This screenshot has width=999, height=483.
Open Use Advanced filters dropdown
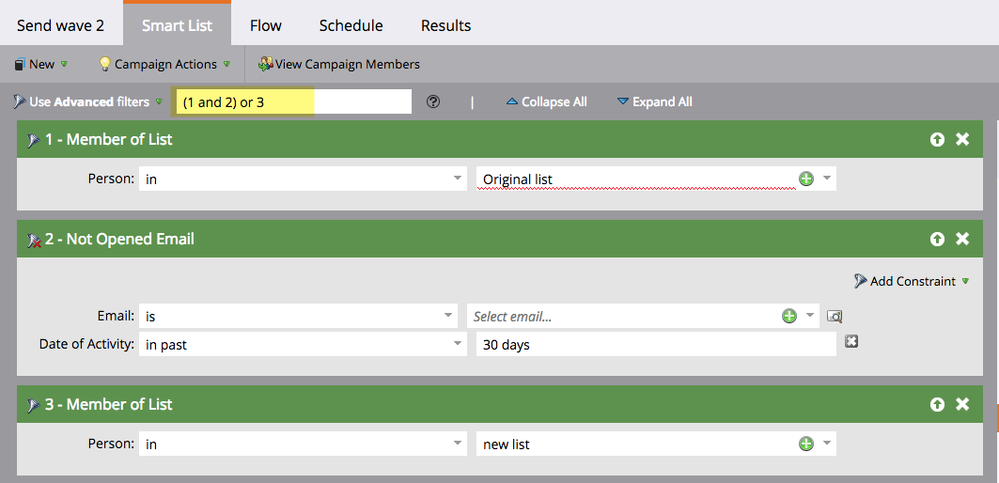[88, 102]
